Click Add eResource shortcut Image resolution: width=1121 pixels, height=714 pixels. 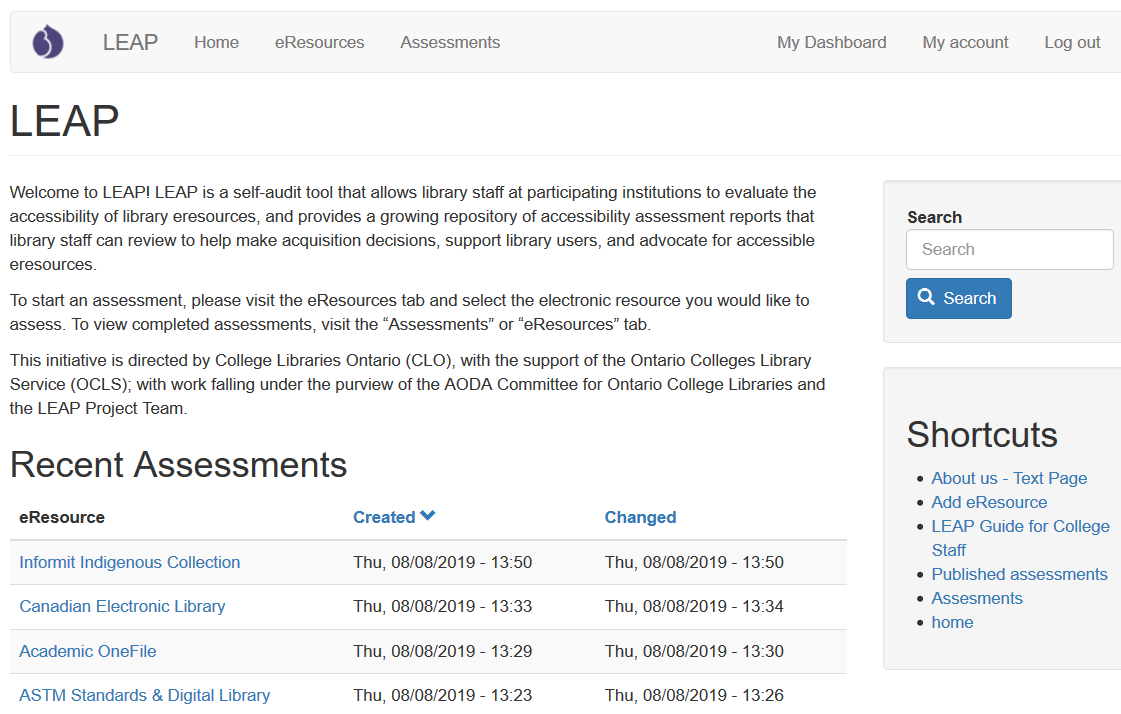(989, 502)
